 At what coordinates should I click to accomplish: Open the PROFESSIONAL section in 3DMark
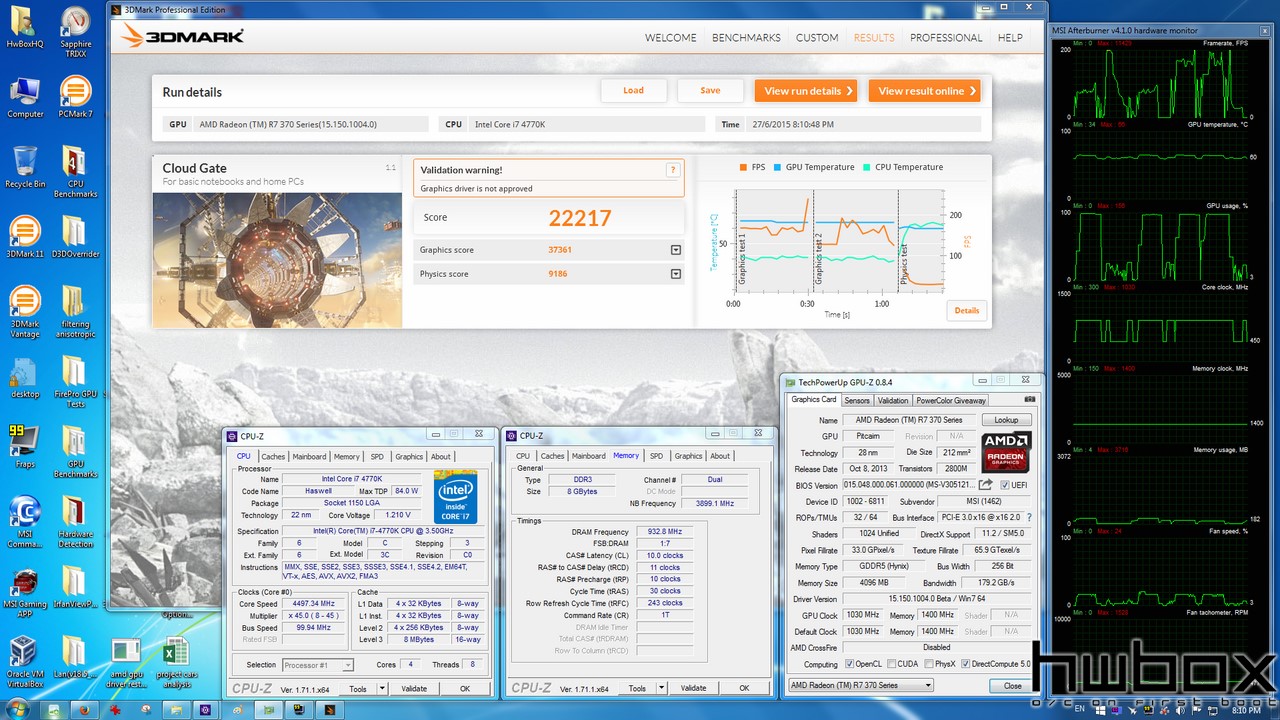point(946,38)
